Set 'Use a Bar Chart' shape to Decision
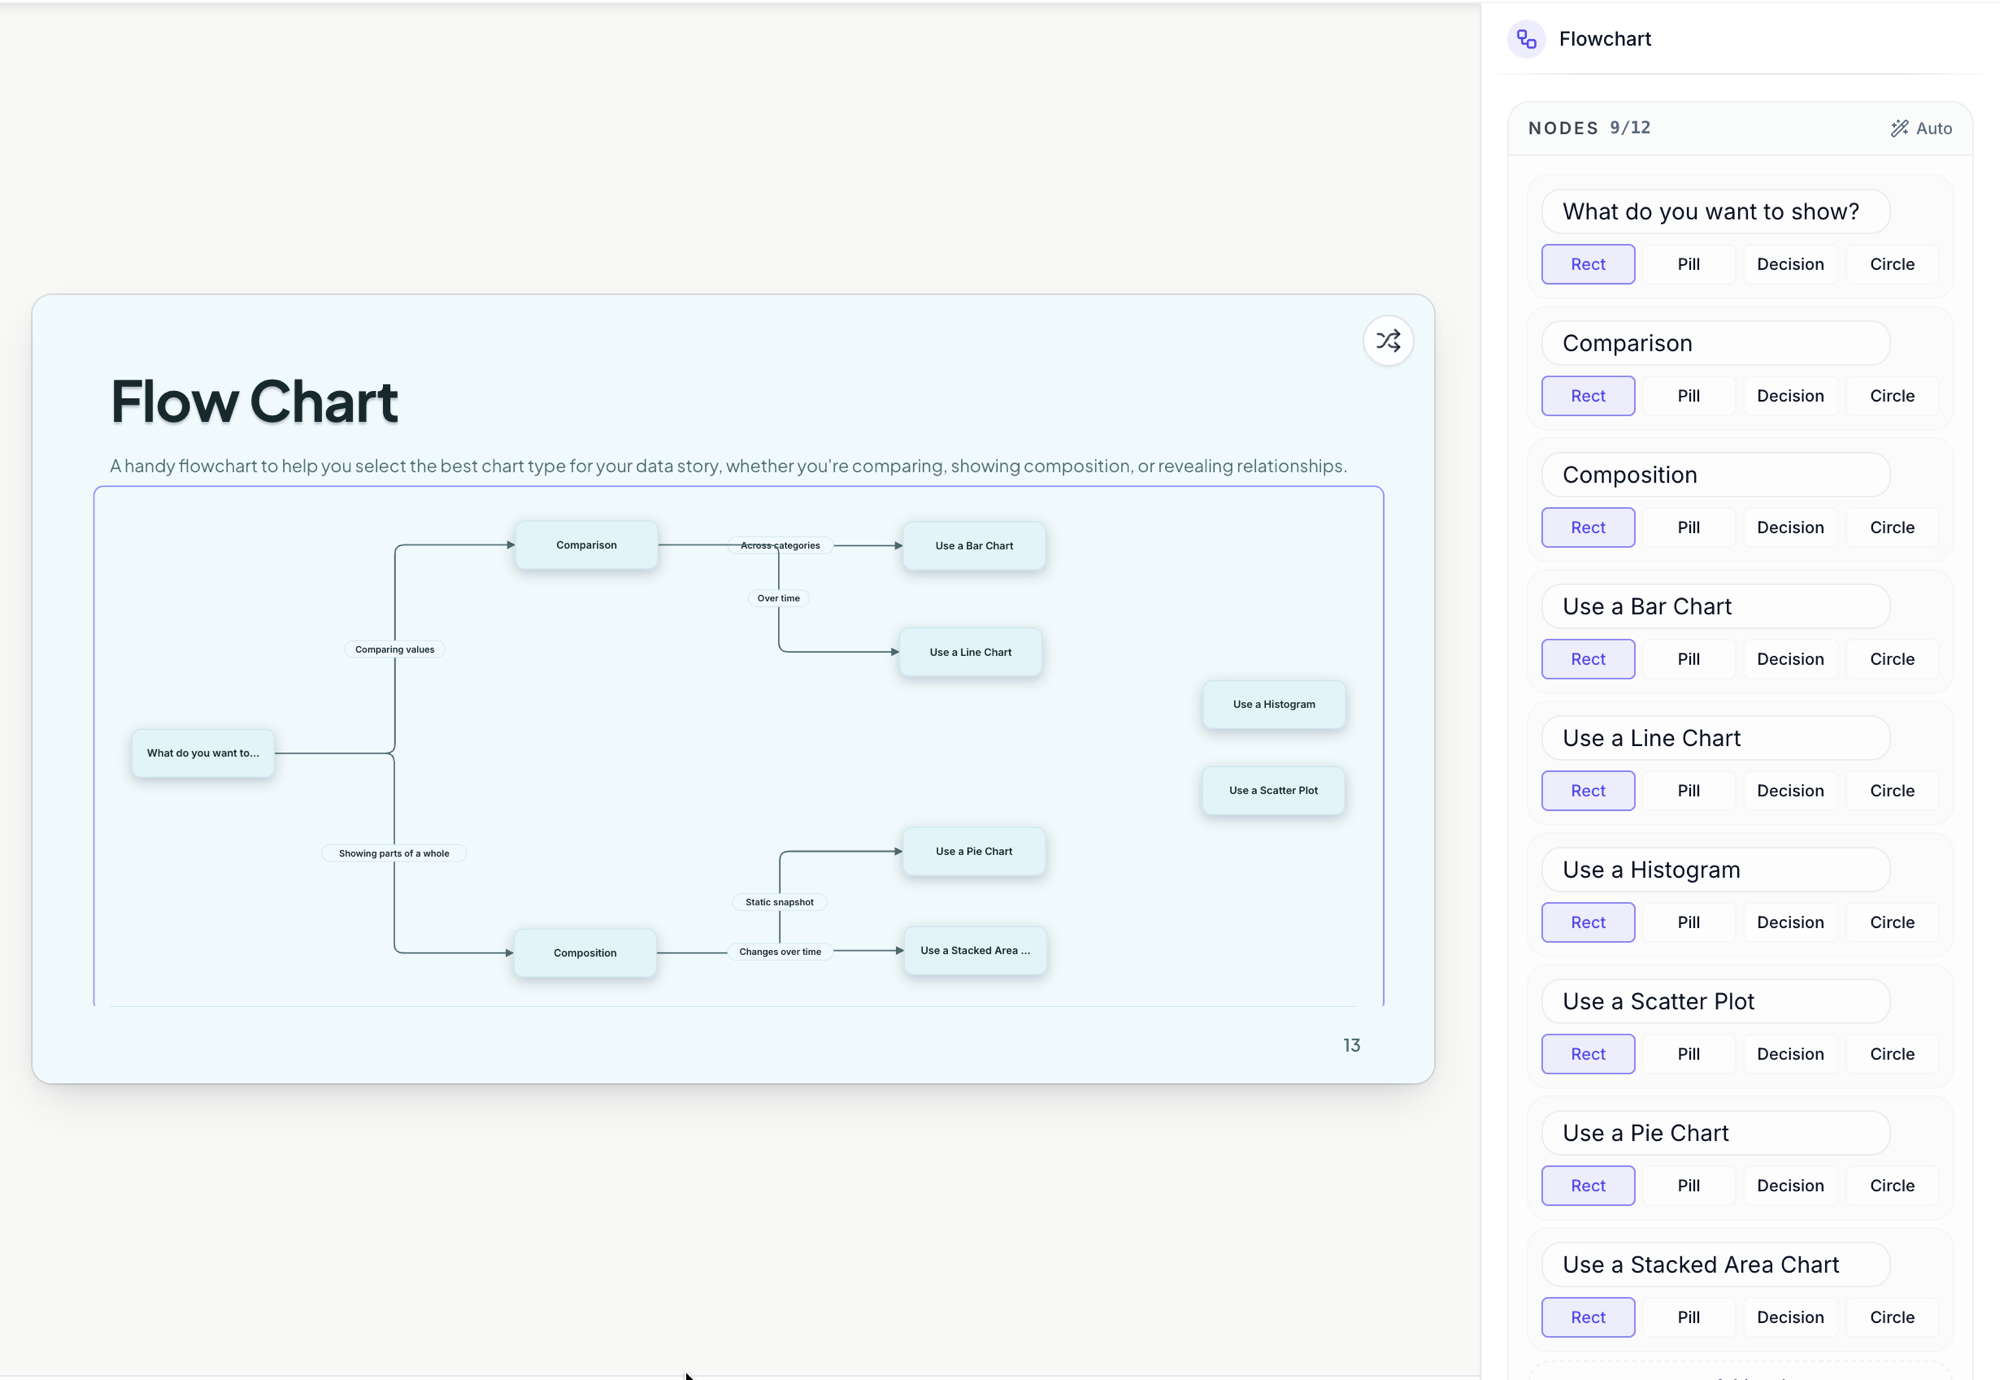The height and width of the screenshot is (1380, 2000). coord(1790,659)
